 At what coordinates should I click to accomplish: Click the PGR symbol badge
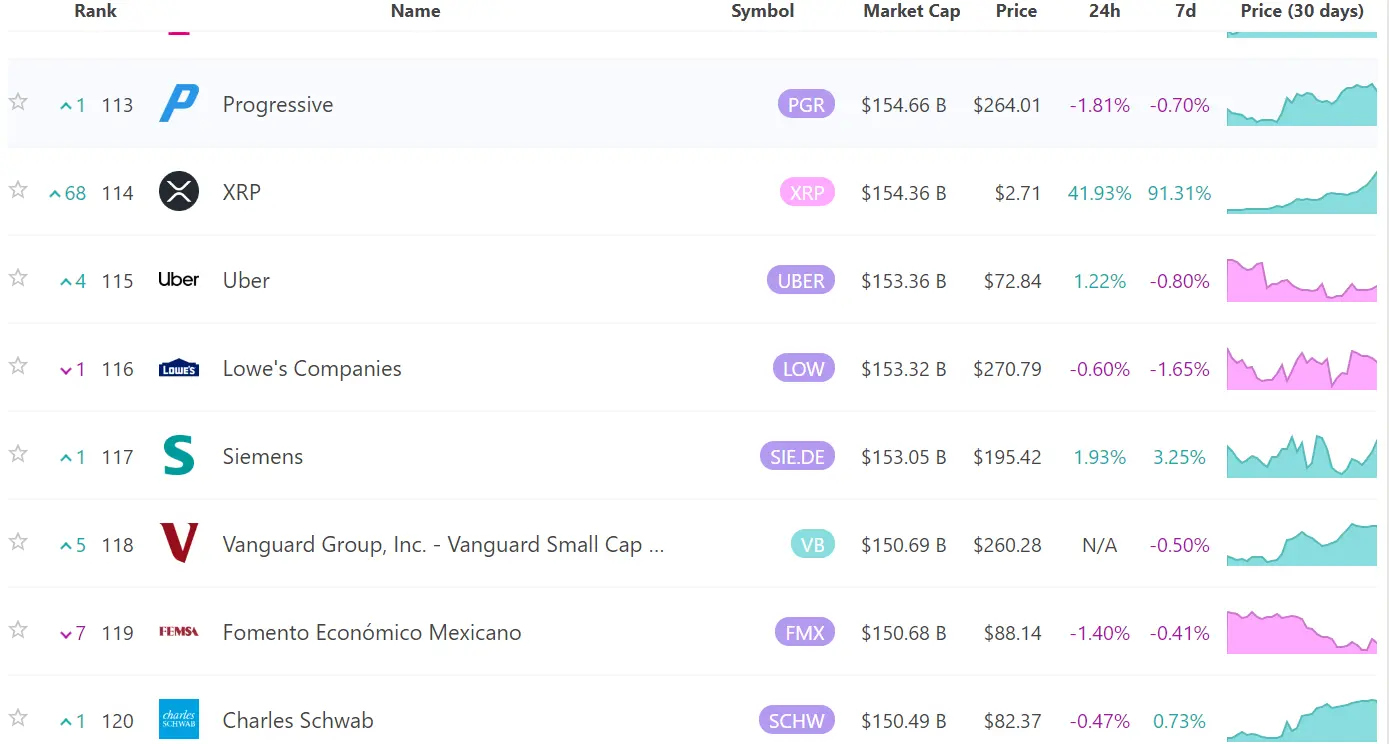click(806, 104)
